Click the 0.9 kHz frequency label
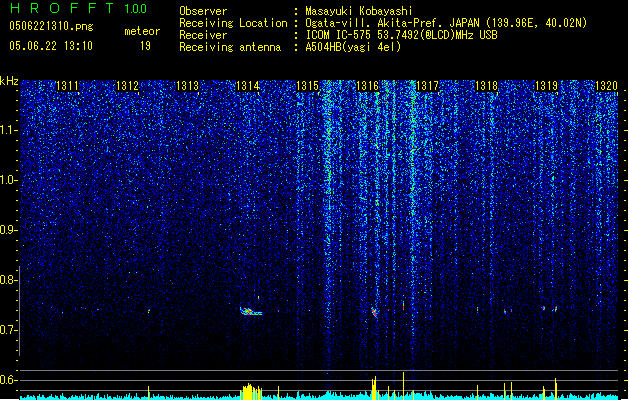This screenshot has height=400, width=629. coord(8,230)
